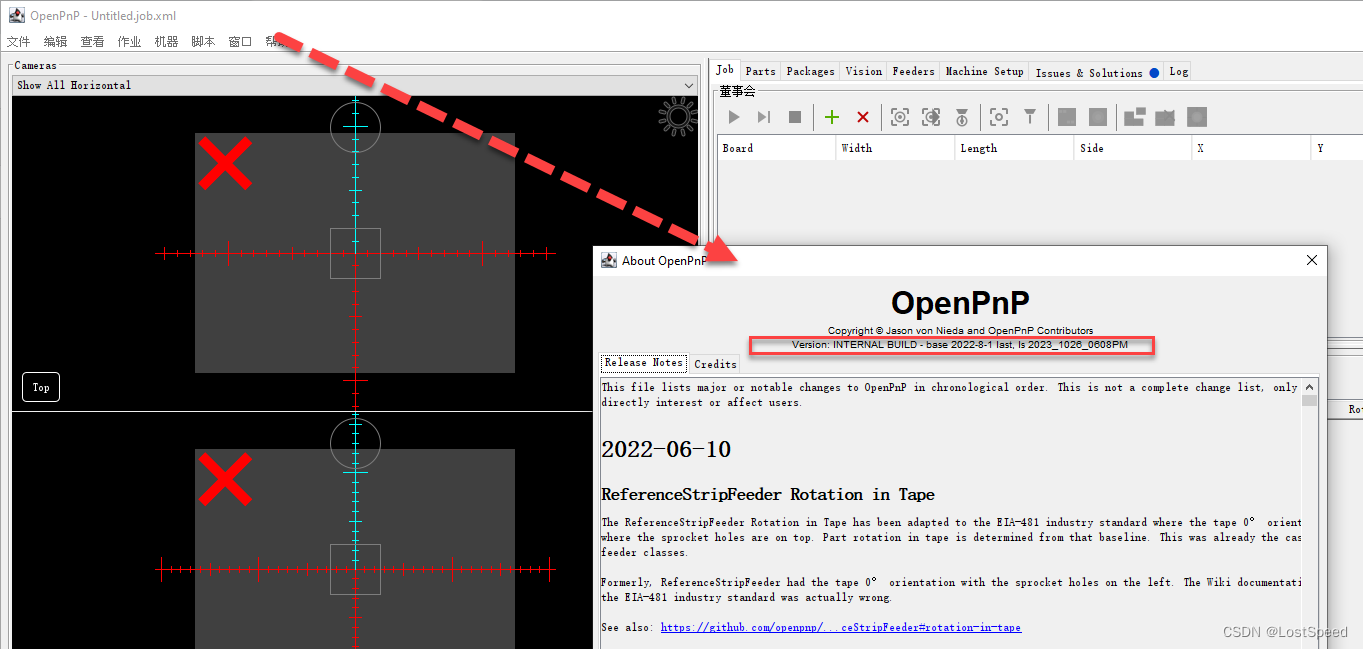
Task: Click the X column header
Action: click(1251, 148)
